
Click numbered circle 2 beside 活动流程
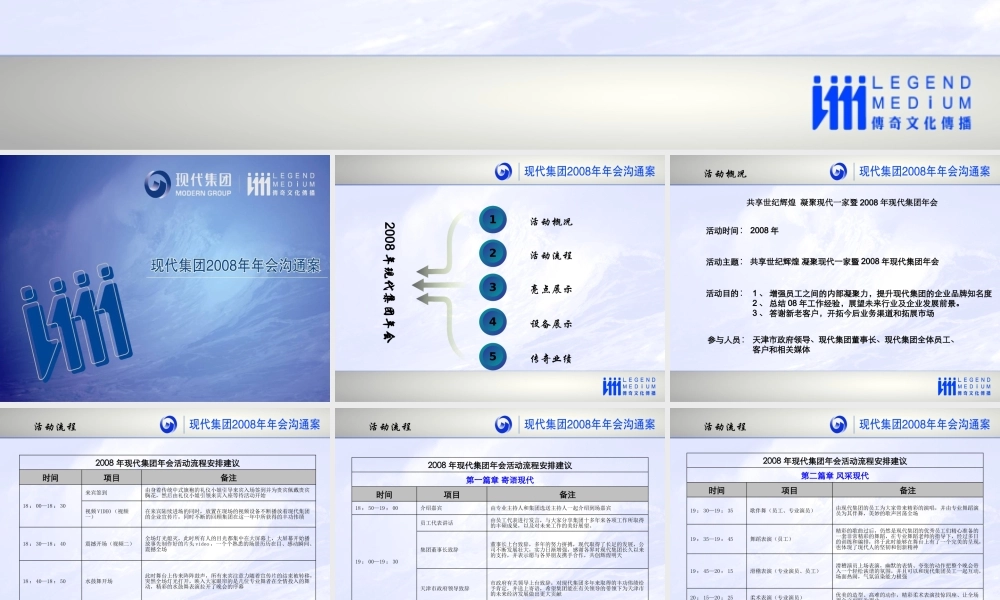(x=492, y=253)
